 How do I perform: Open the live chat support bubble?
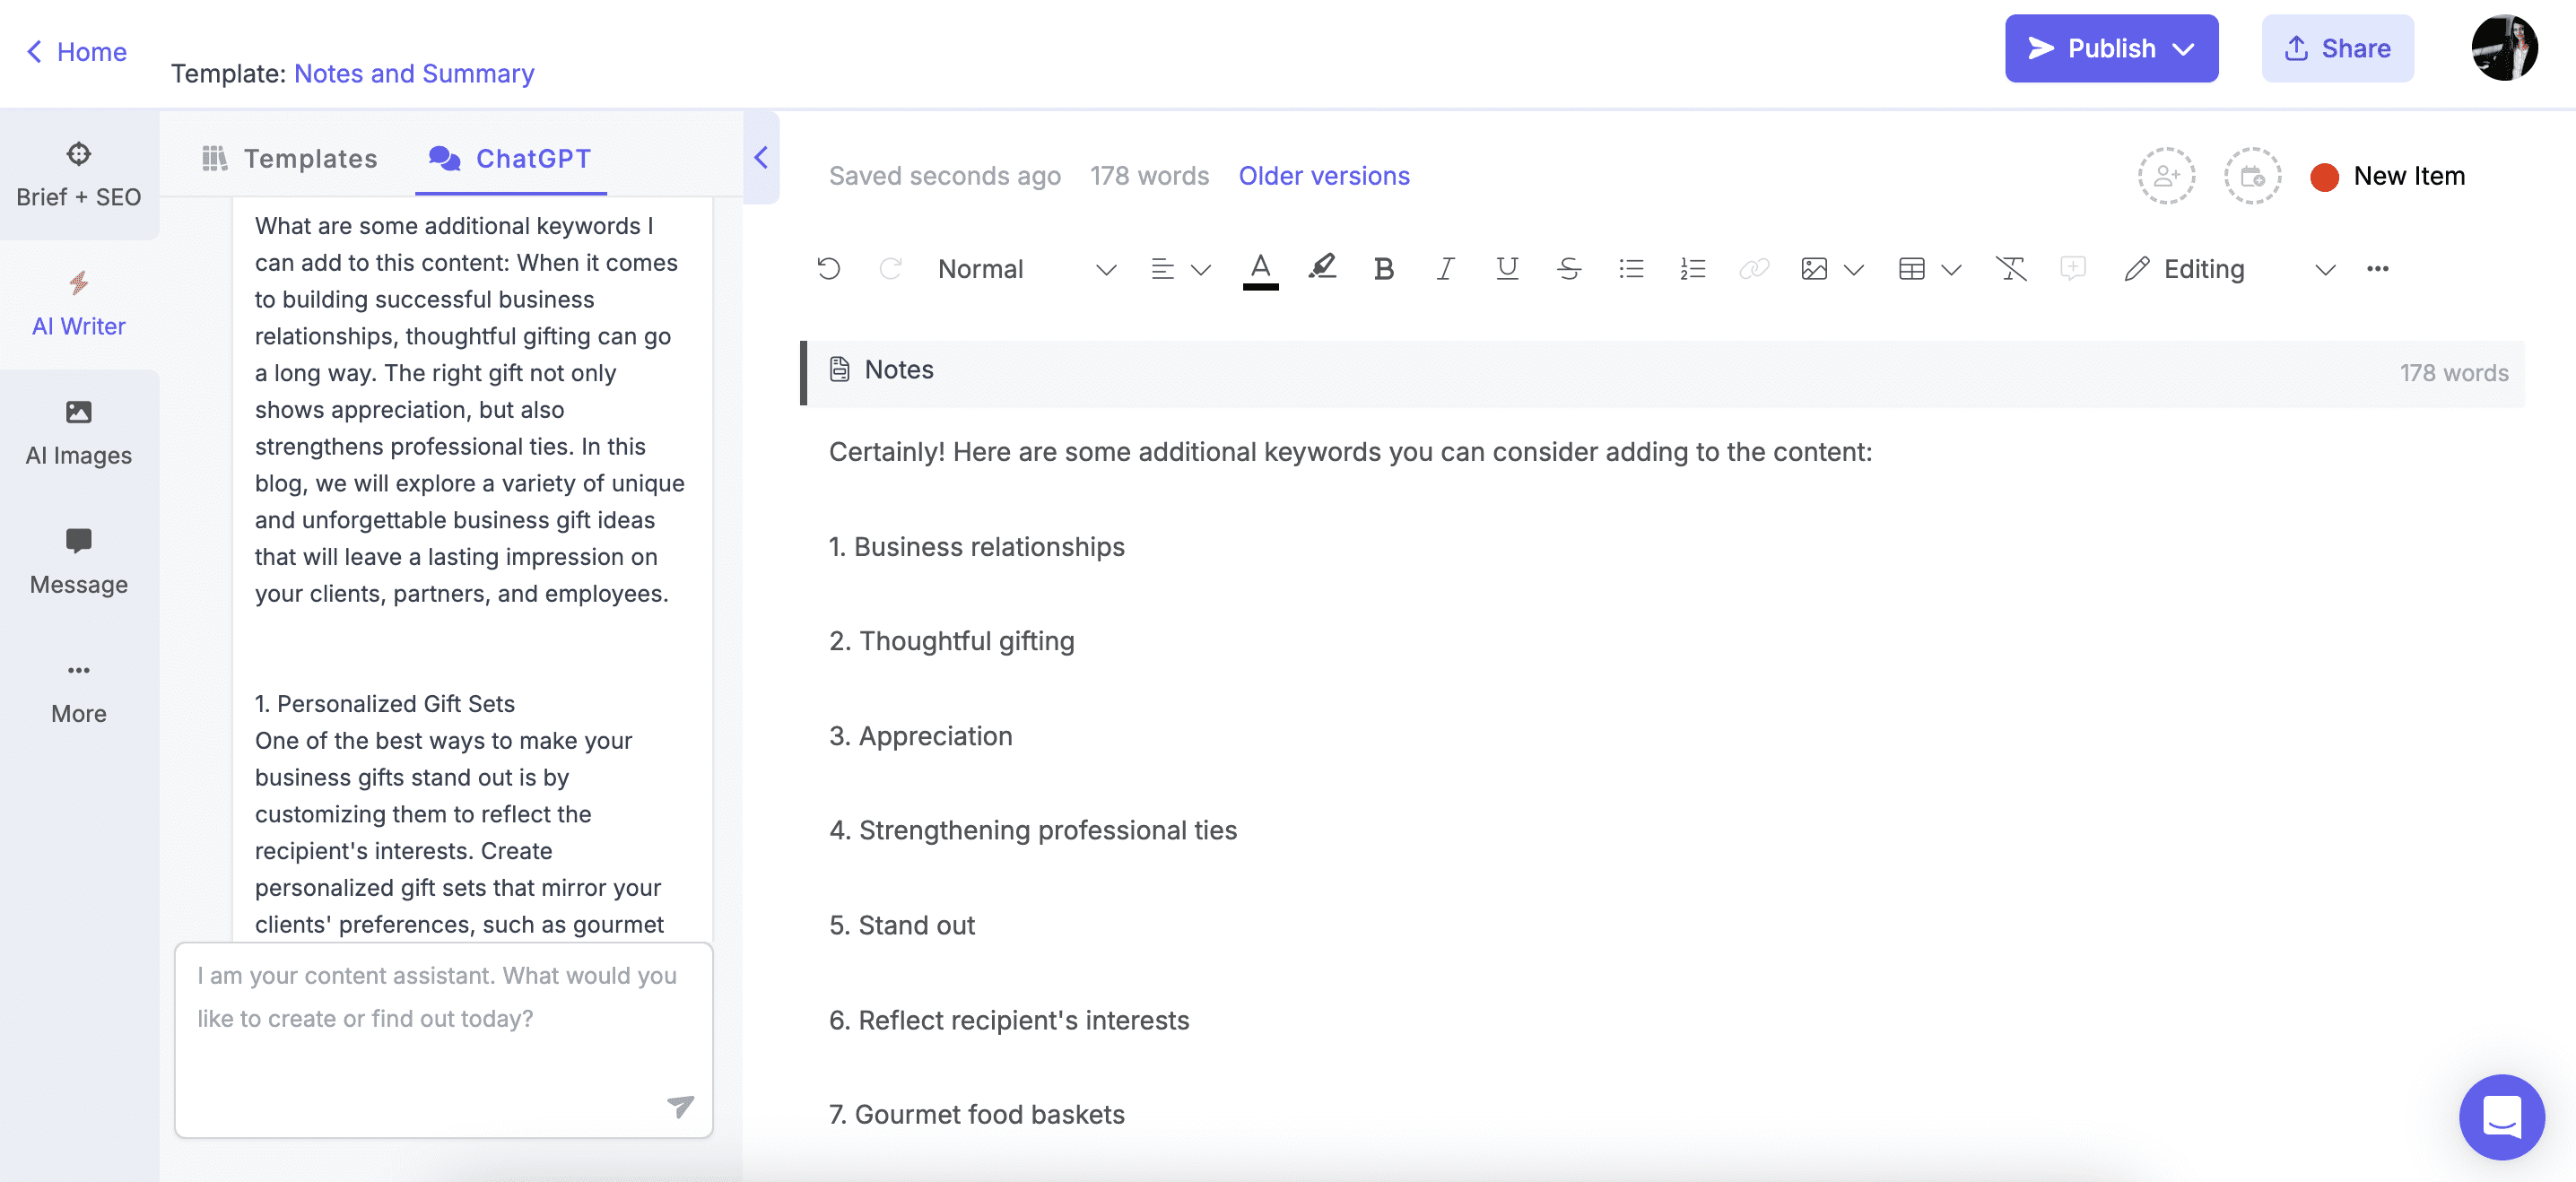coord(2502,1117)
